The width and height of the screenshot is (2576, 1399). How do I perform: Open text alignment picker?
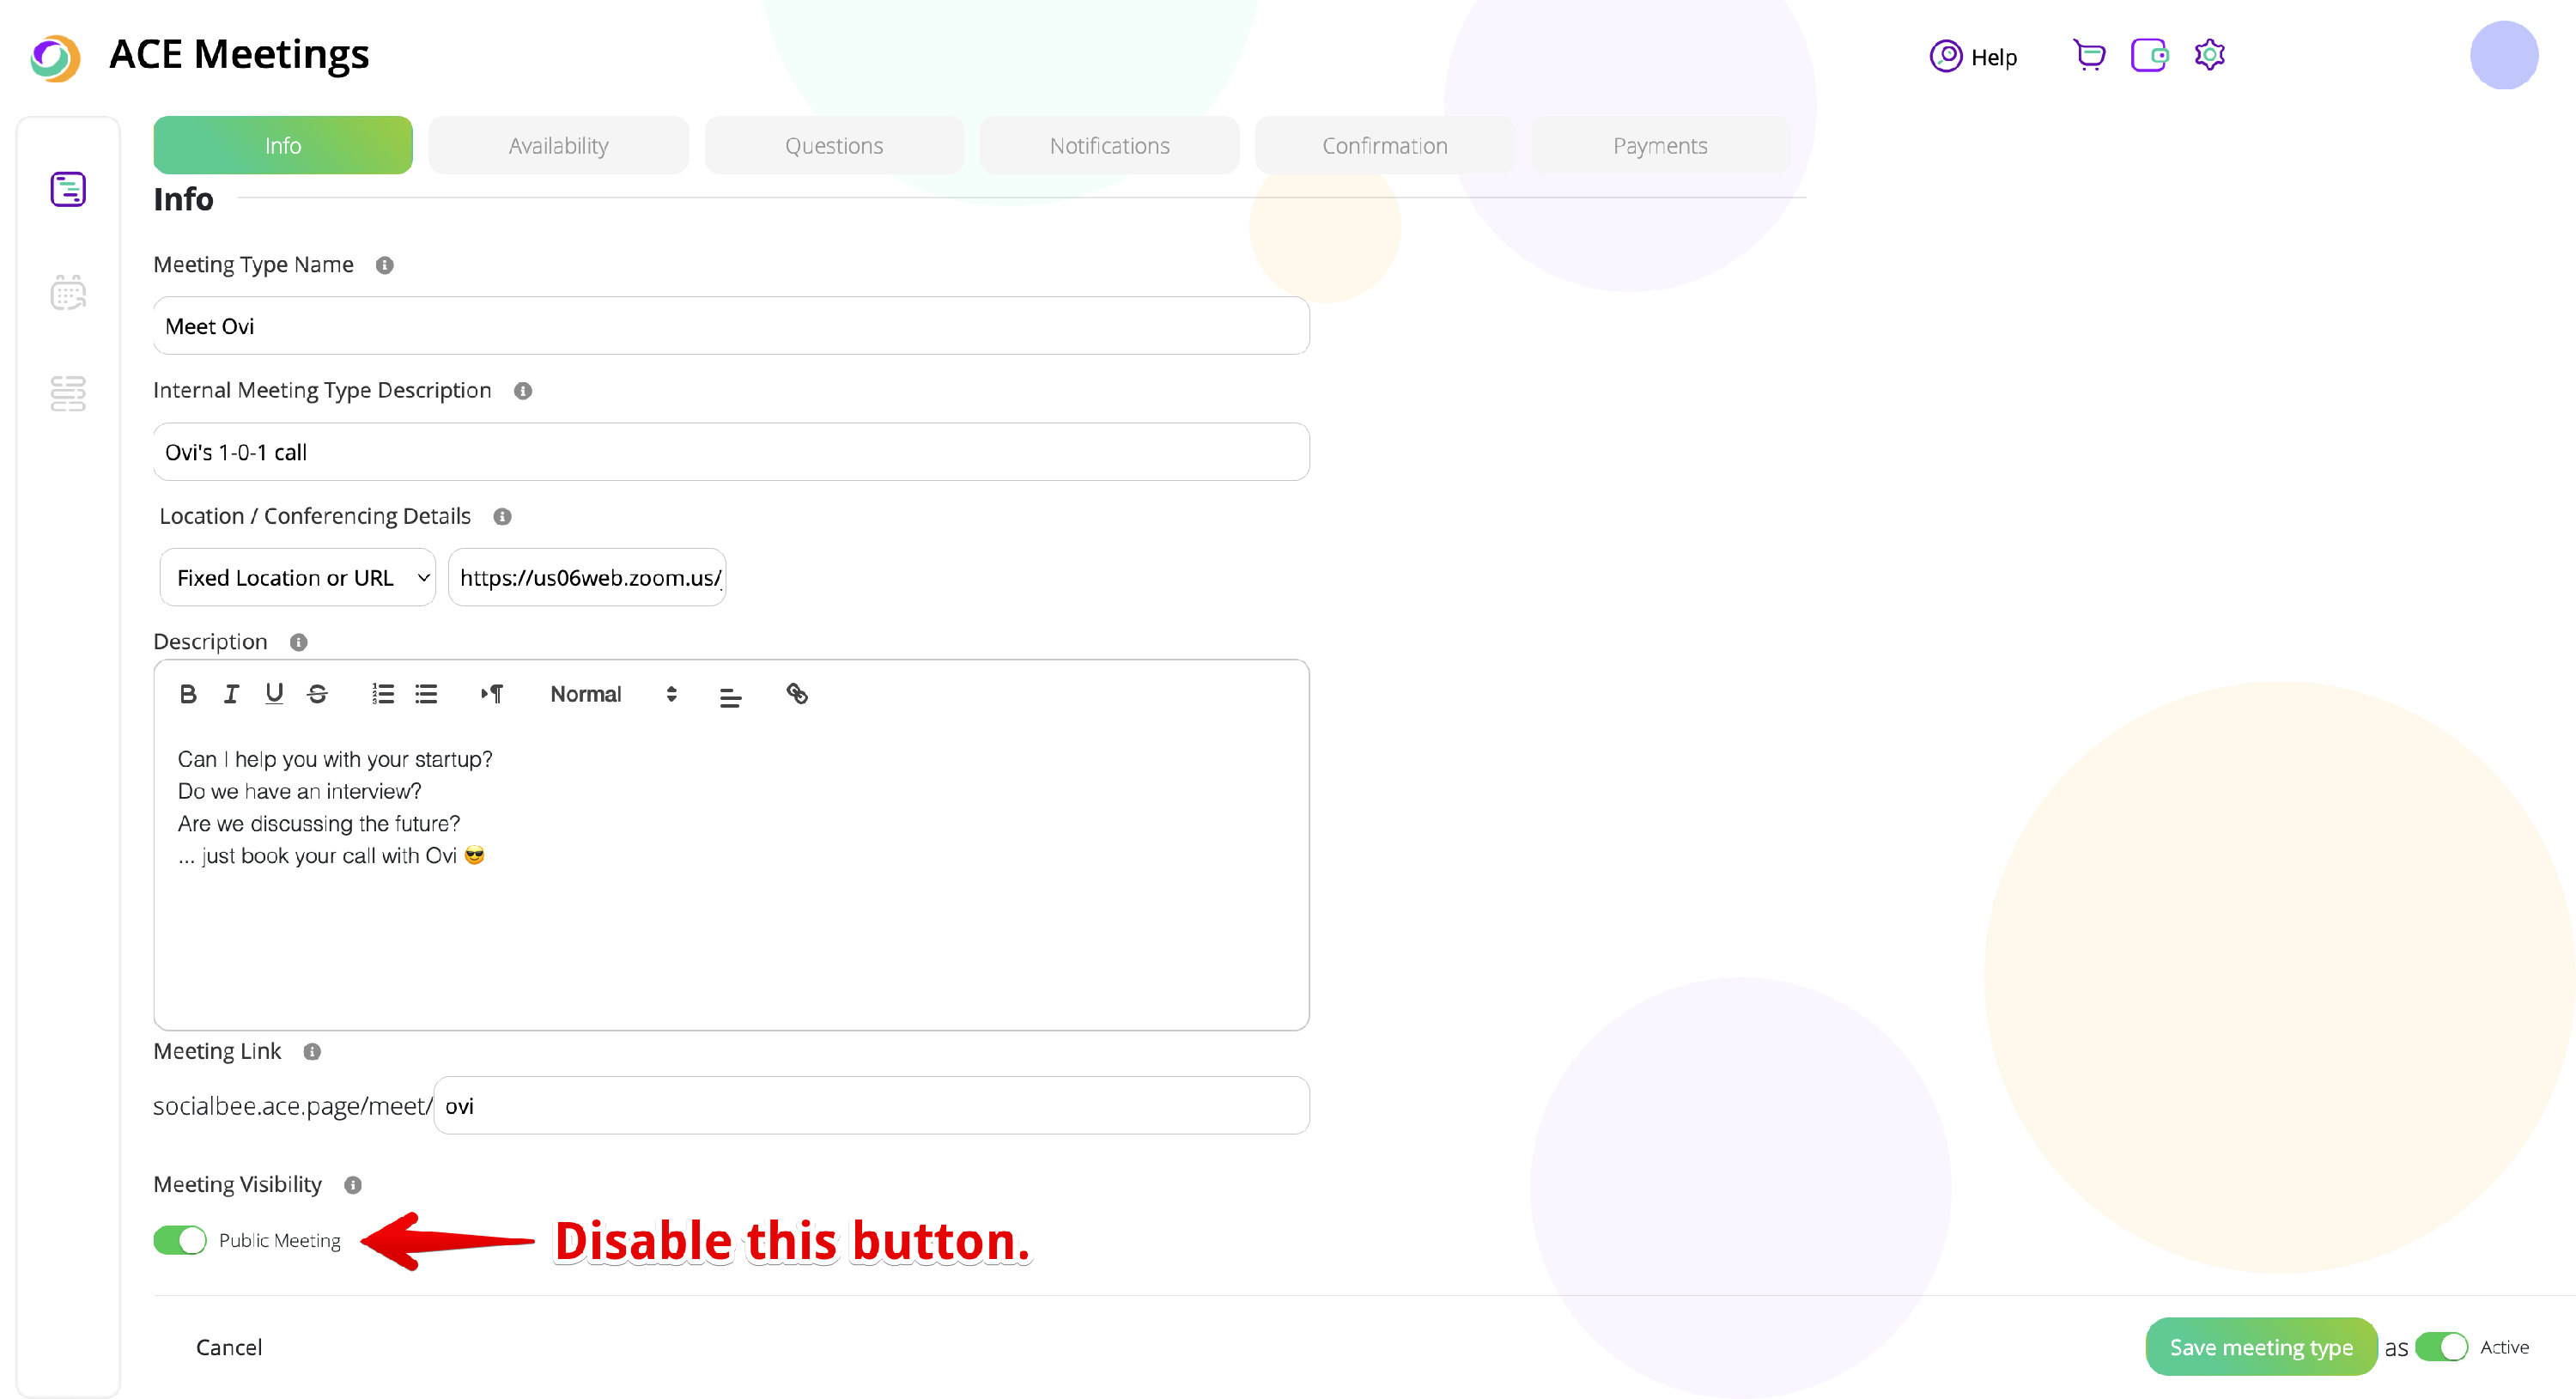pos(730,696)
